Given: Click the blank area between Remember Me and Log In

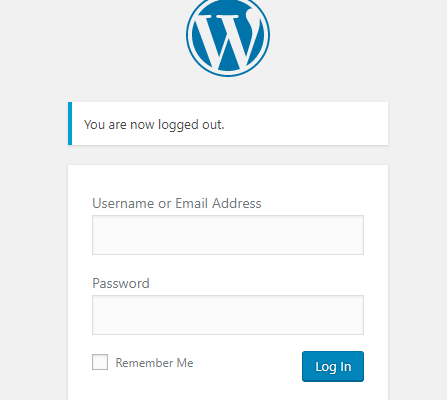Looking at the screenshot, I should [248, 365].
